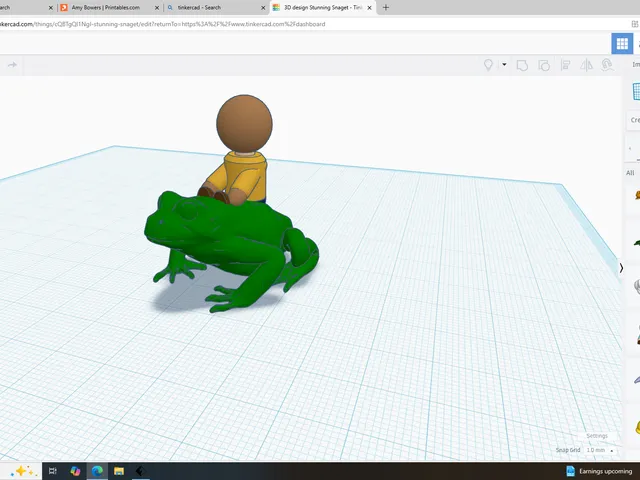Click the Redo arrow in the toolbar
This screenshot has width=640, height=480.
[12, 65]
